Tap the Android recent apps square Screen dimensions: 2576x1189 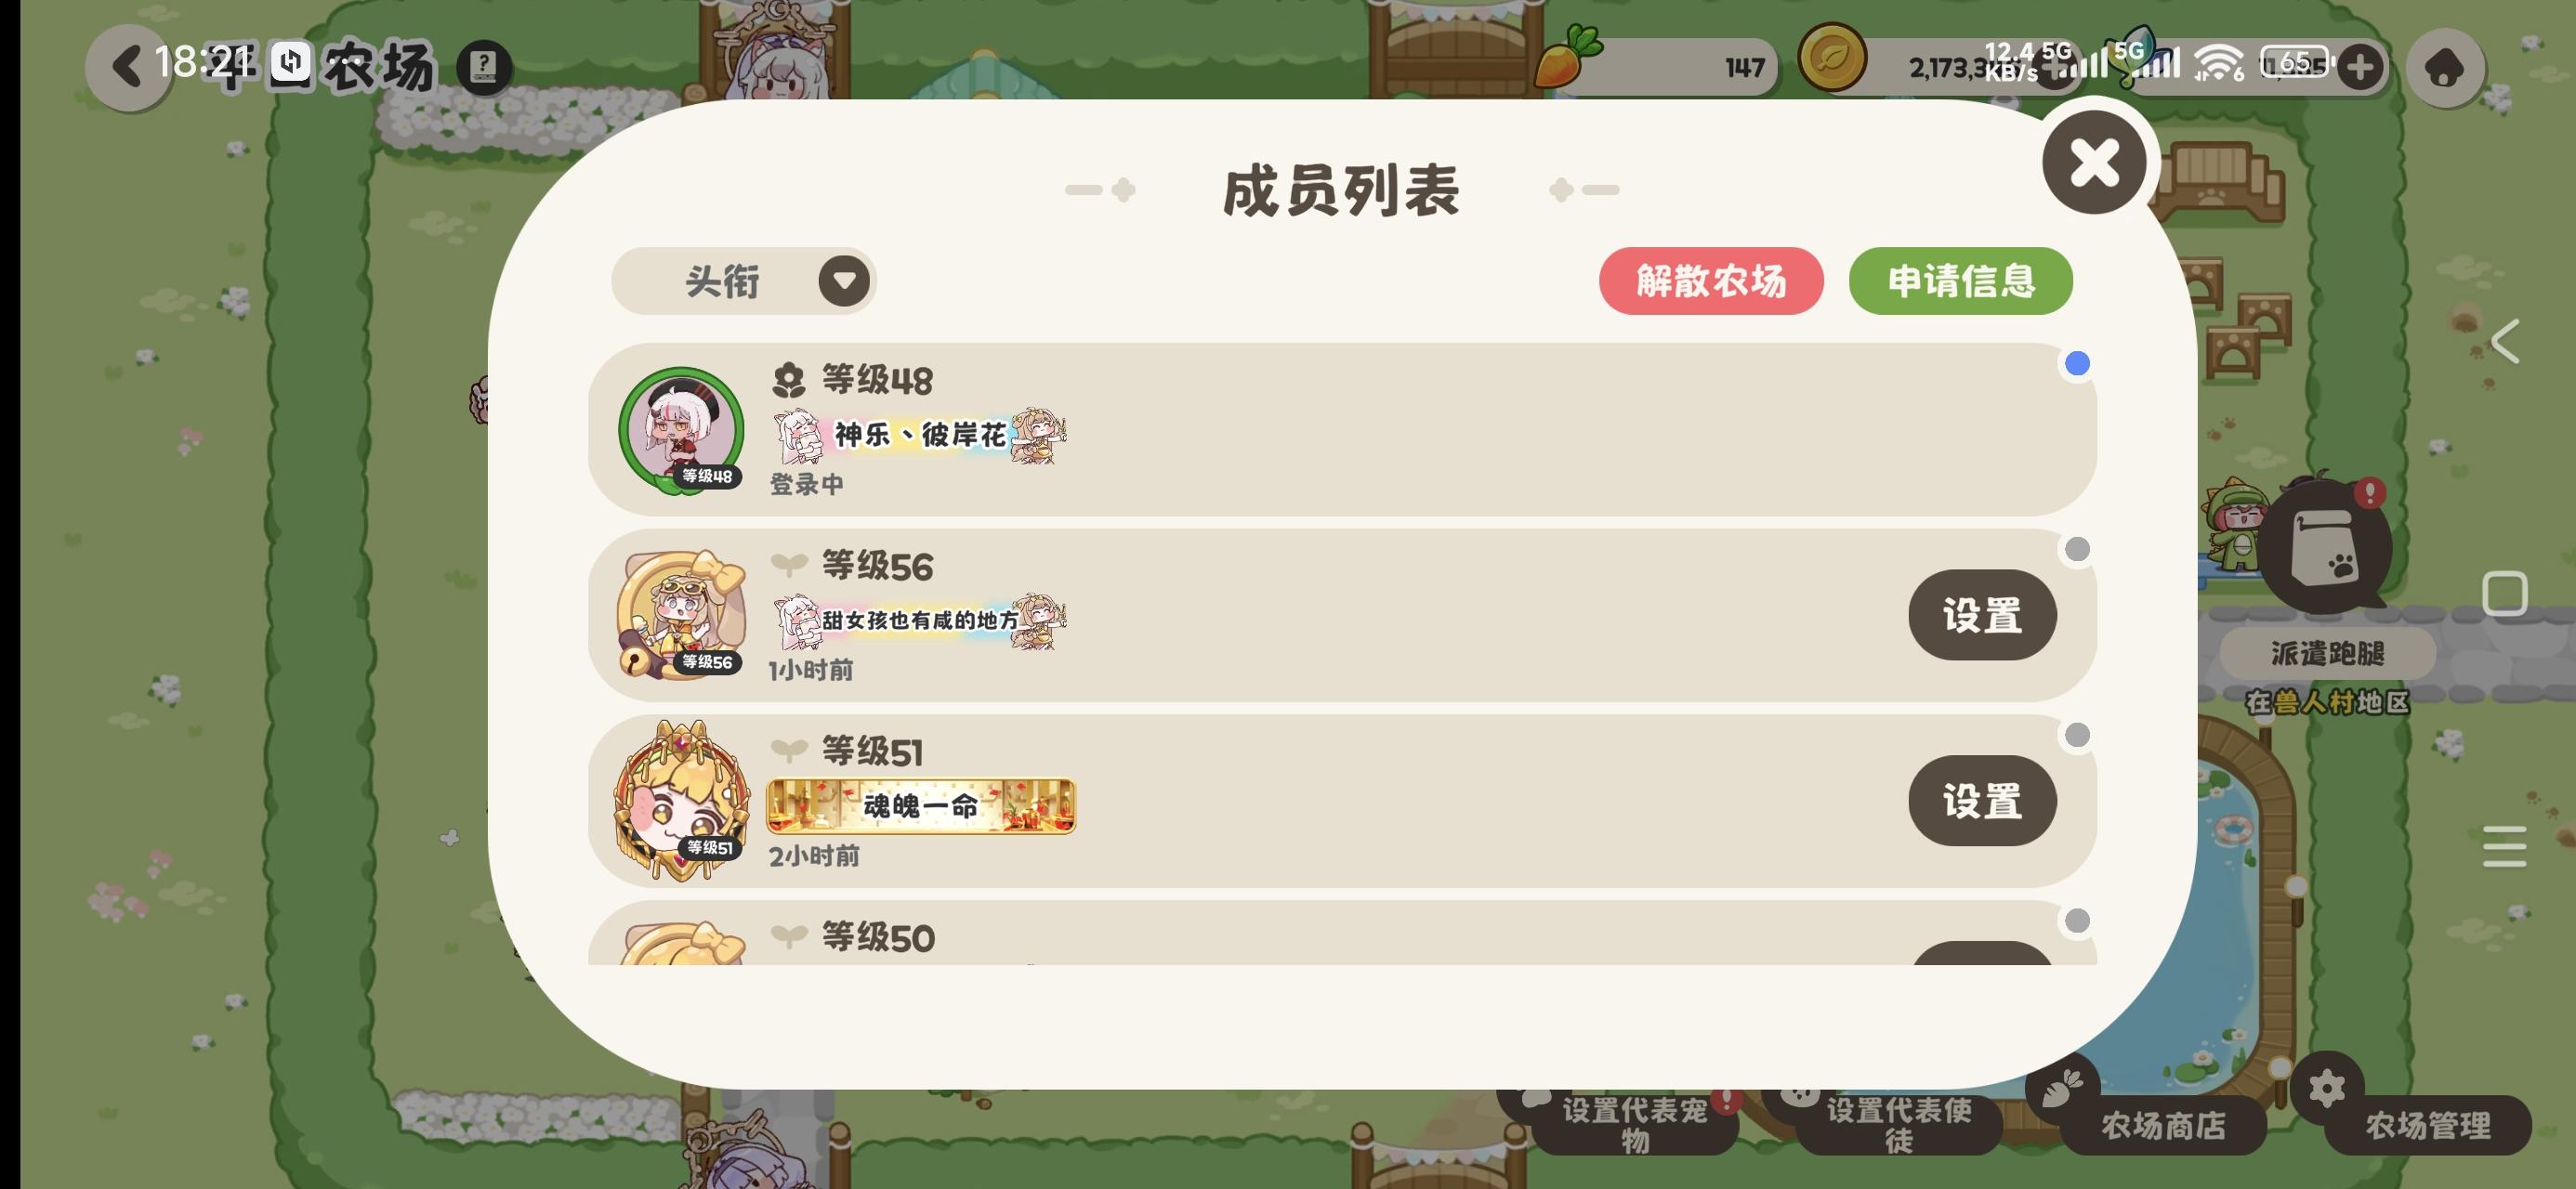(2504, 594)
